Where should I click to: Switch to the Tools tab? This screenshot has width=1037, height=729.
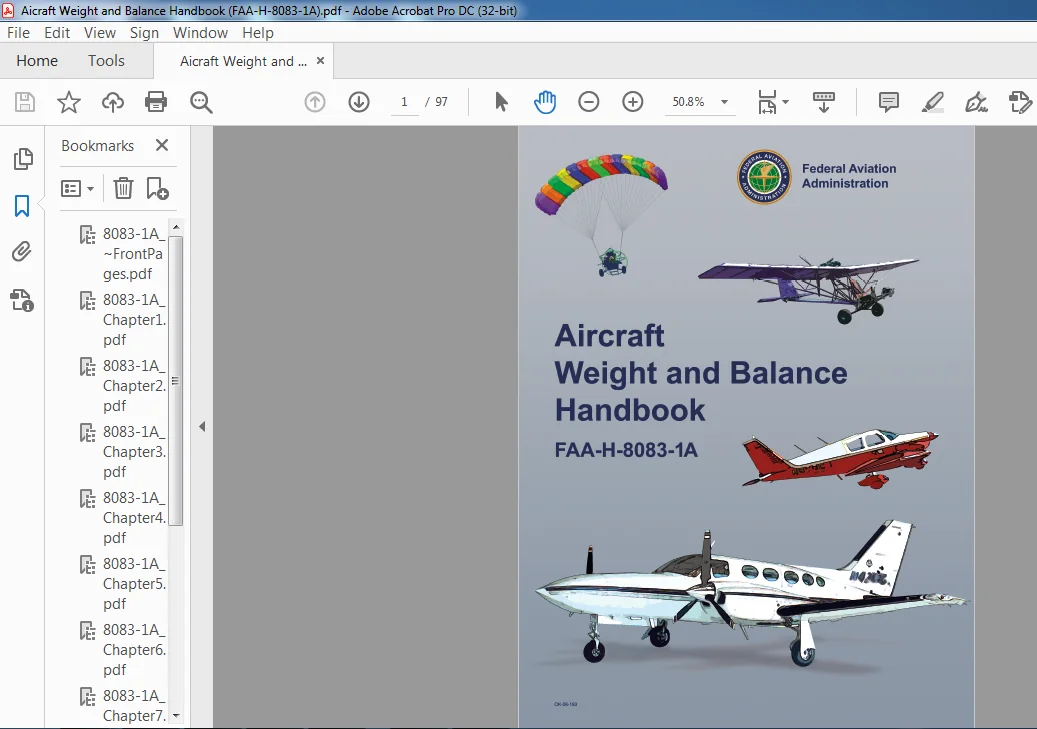(106, 61)
